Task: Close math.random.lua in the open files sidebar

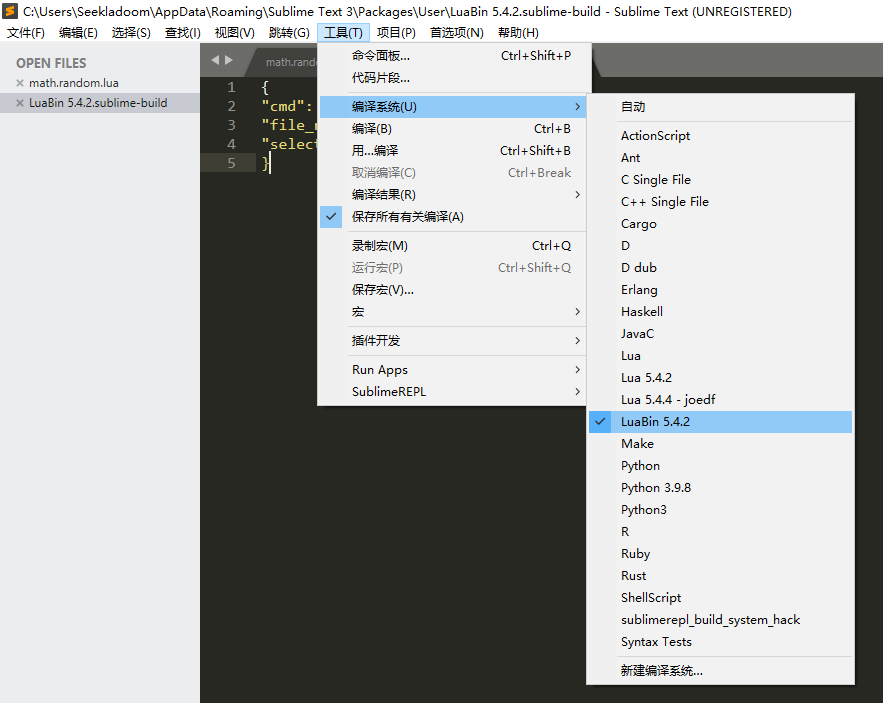Action: 20,83
